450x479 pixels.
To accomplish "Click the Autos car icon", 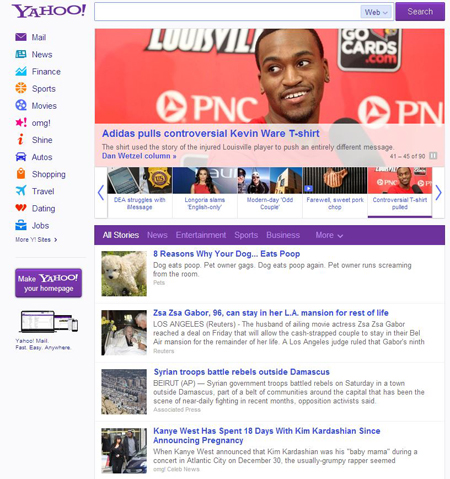I will tap(21, 156).
